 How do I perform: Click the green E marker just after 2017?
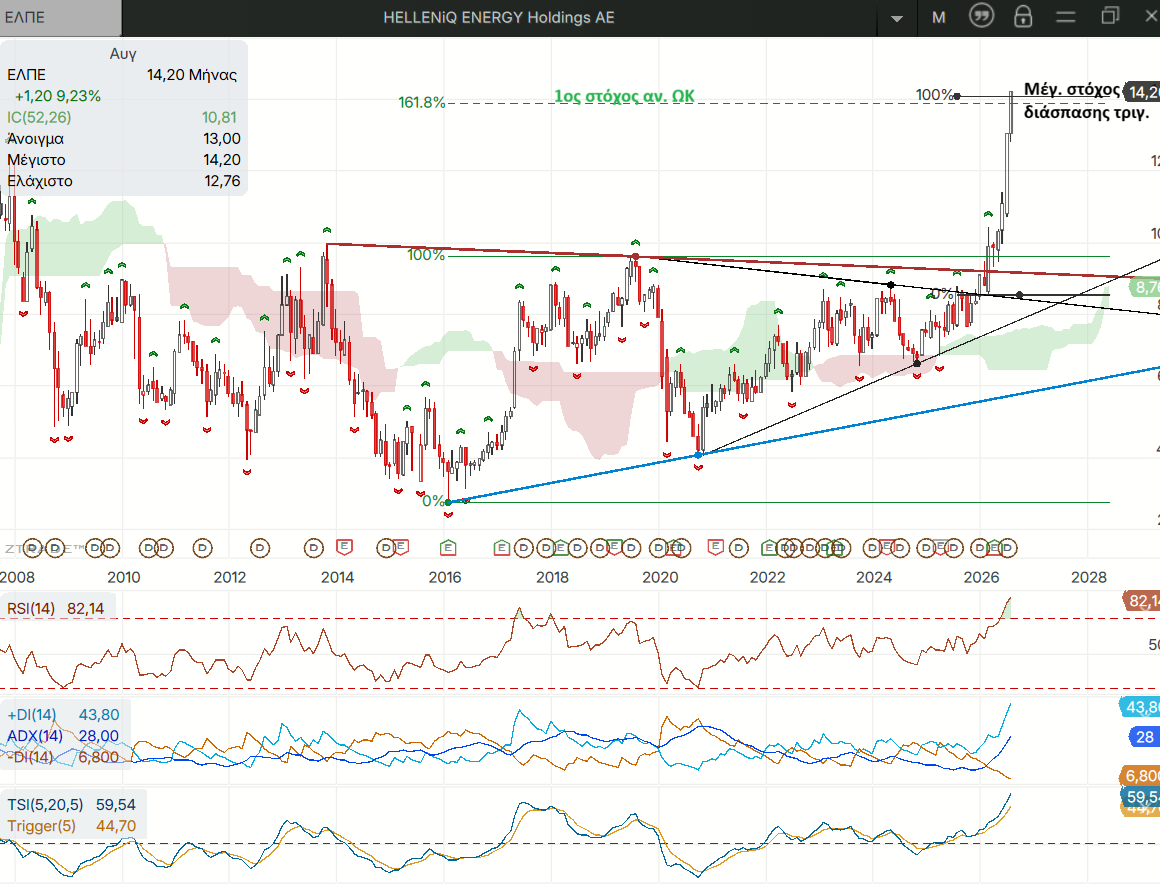(502, 548)
